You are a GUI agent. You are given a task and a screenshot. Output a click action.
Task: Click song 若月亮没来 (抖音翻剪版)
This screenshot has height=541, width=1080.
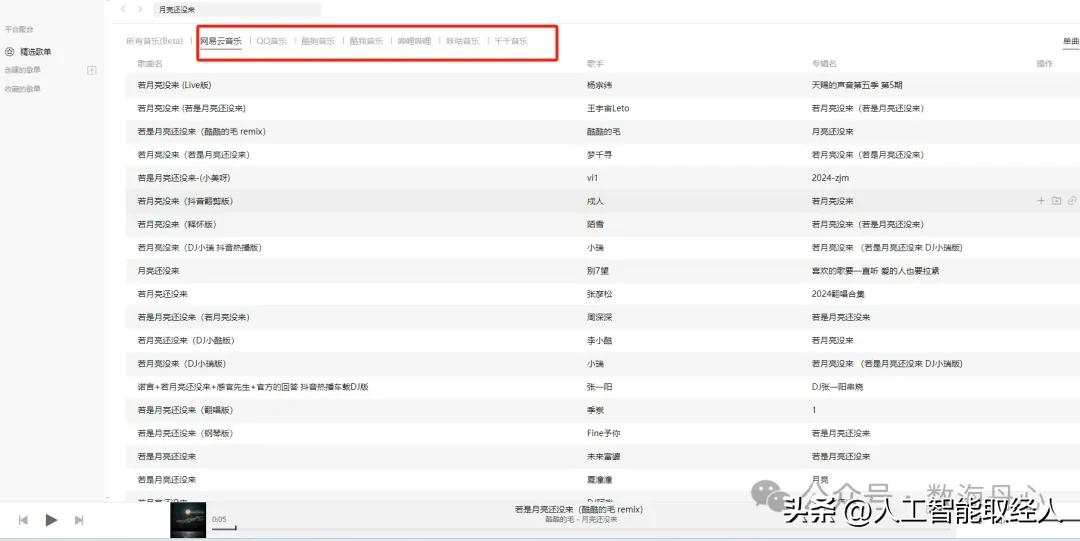(x=185, y=201)
